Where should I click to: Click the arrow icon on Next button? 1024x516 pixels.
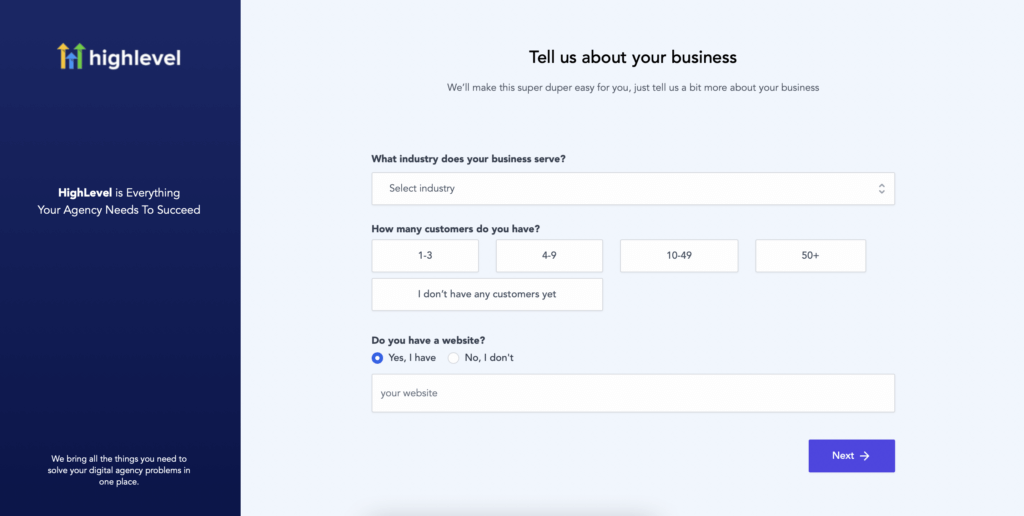(x=865, y=456)
